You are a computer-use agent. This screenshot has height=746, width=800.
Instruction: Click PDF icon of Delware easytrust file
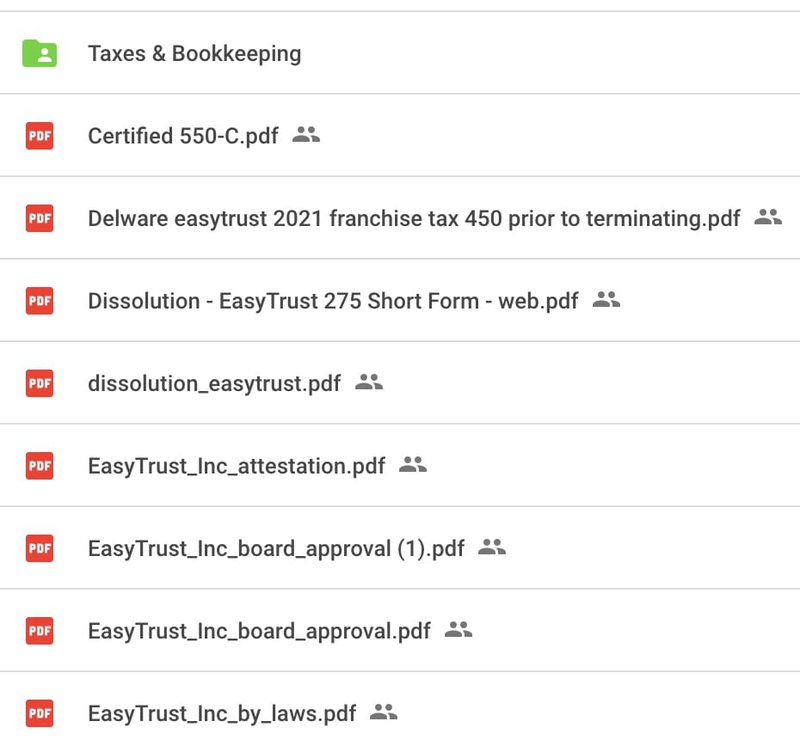tap(39, 218)
